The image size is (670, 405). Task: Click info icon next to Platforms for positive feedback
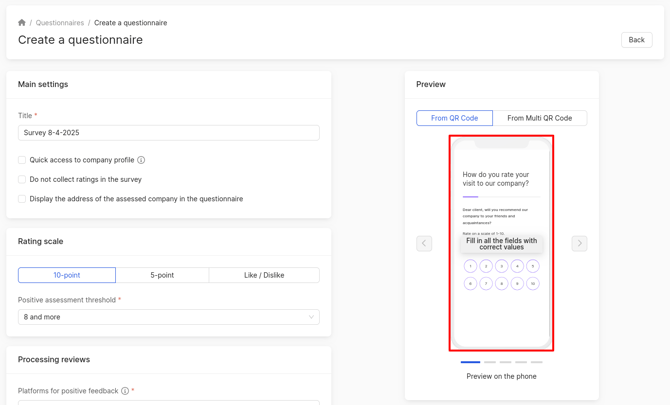[x=125, y=391]
